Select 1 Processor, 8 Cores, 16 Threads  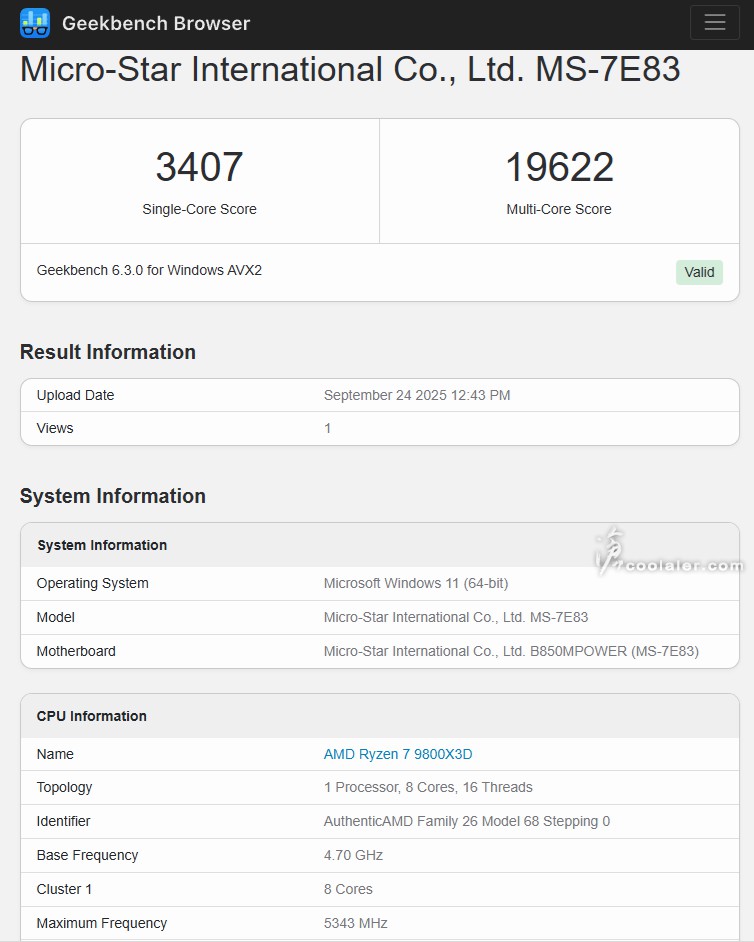pyautogui.click(x=428, y=787)
